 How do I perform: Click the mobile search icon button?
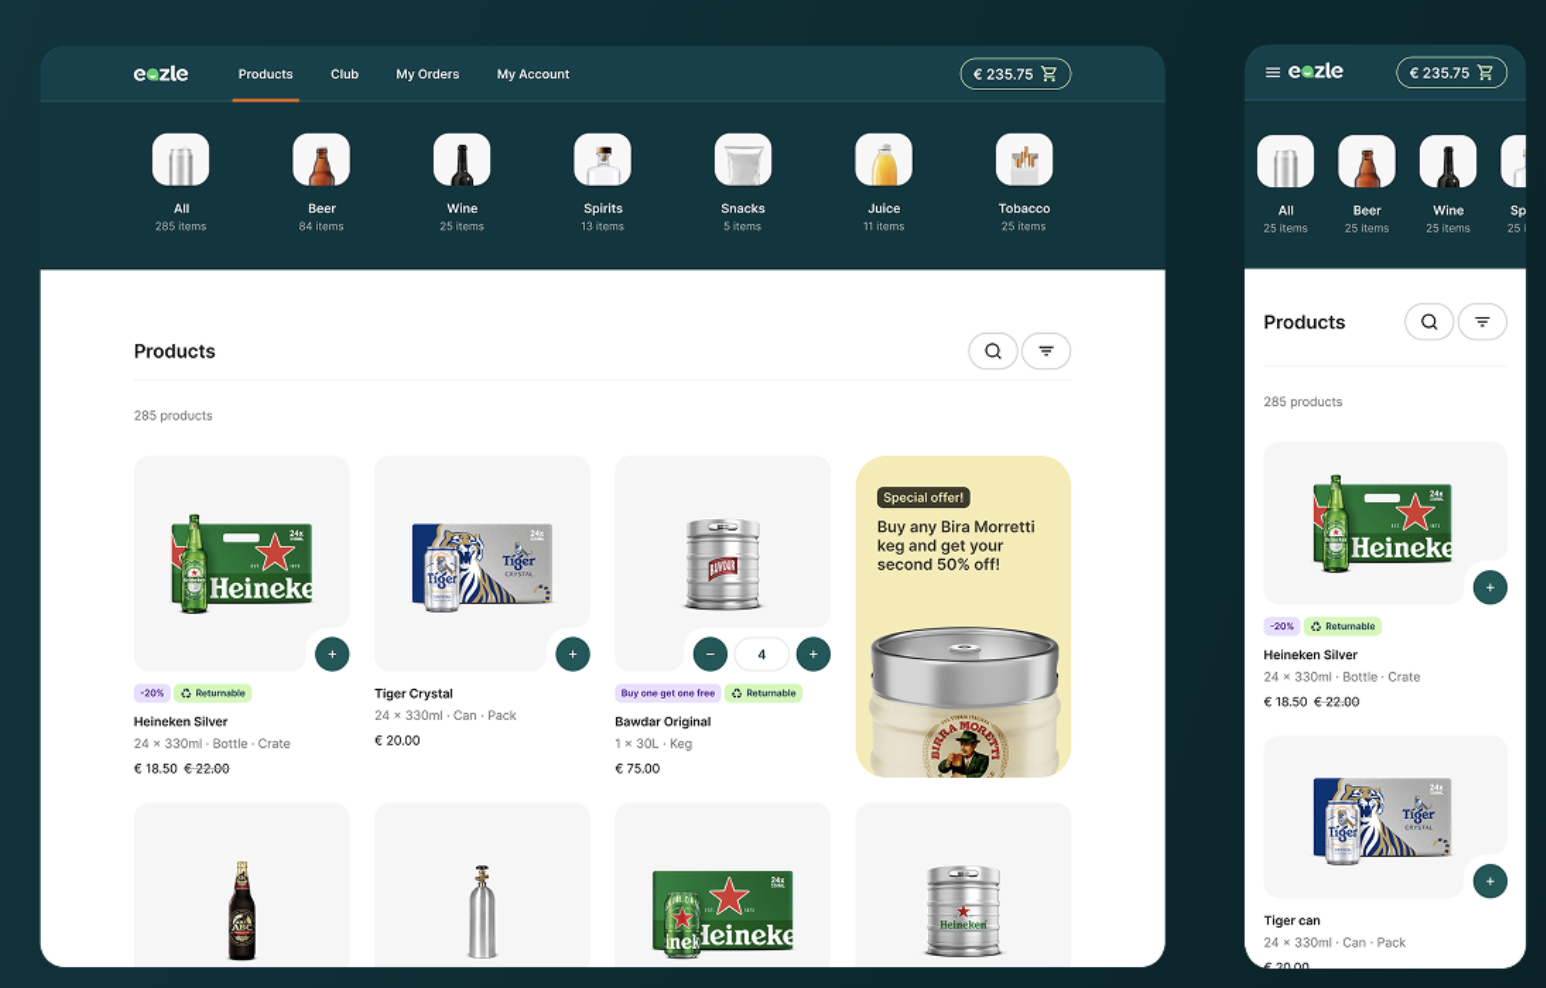click(x=1429, y=322)
